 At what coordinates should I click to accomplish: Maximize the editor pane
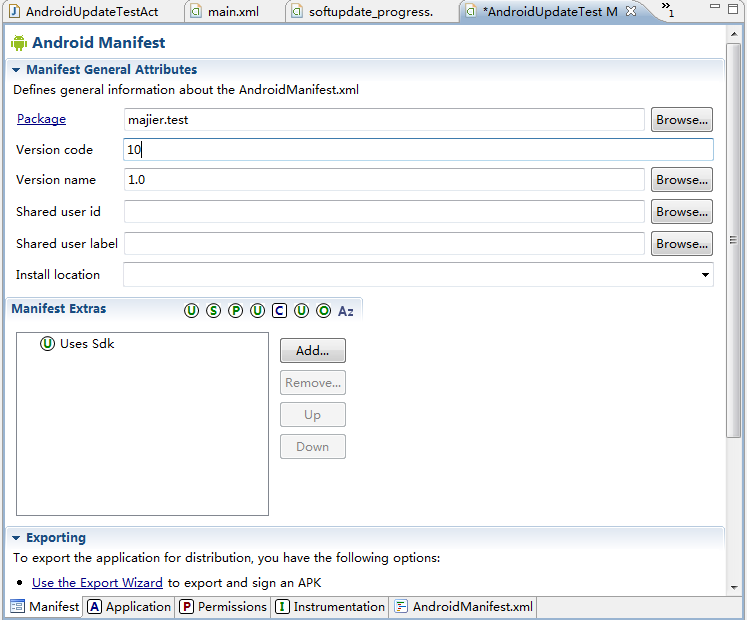[x=733, y=9]
